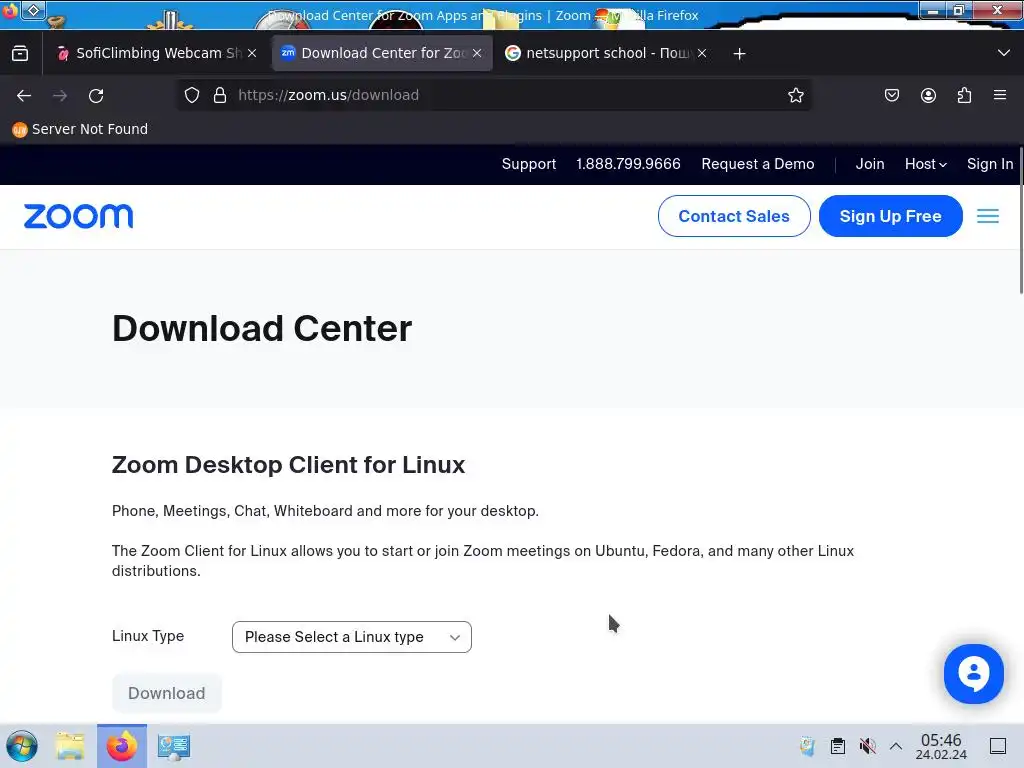
Task: Open the file manager from the taskbar
Action: click(70, 746)
